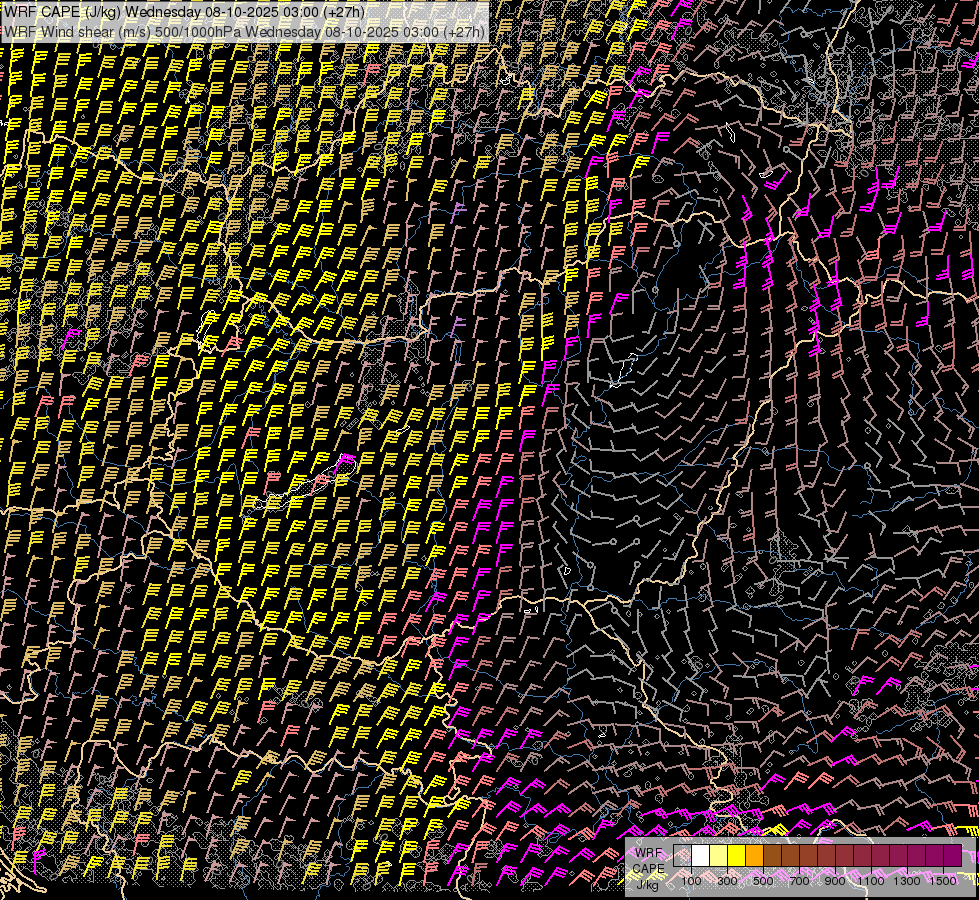The width and height of the screenshot is (979, 900).
Task: Select the darkest purple swatch ending the legend
Action: click(x=952, y=856)
